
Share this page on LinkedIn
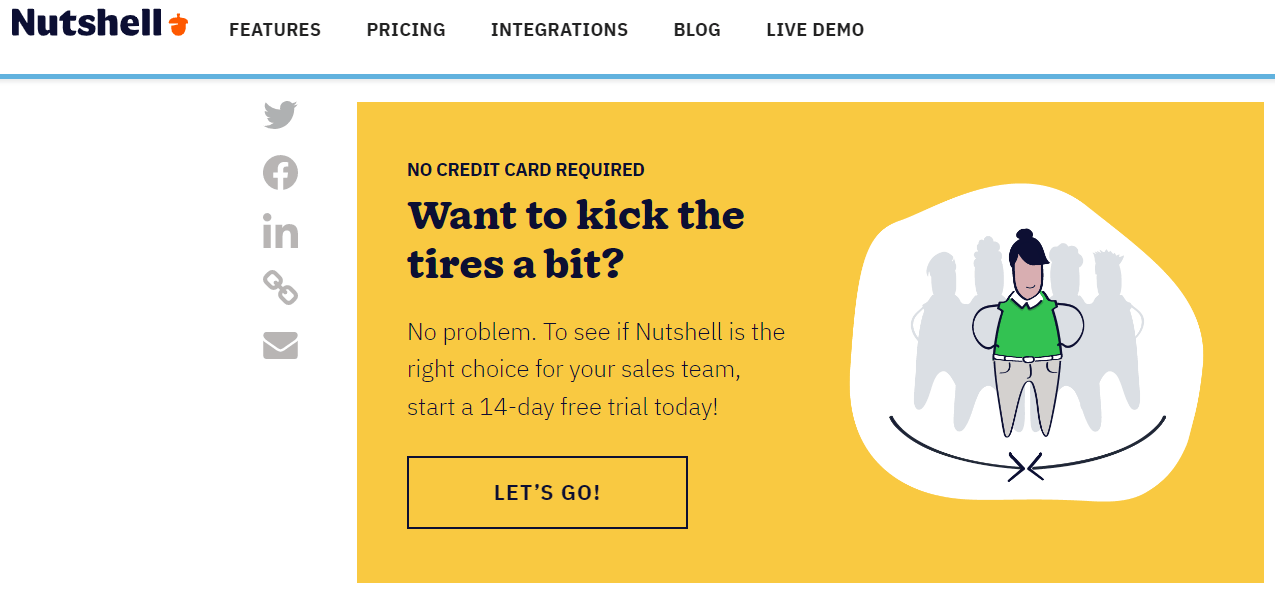pyautogui.click(x=280, y=231)
